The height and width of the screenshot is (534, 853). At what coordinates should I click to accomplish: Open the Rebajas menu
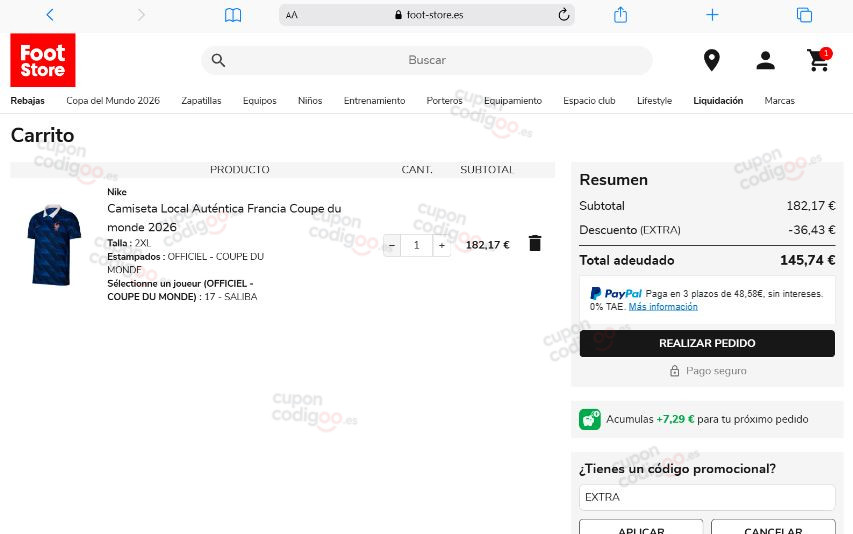[28, 101]
